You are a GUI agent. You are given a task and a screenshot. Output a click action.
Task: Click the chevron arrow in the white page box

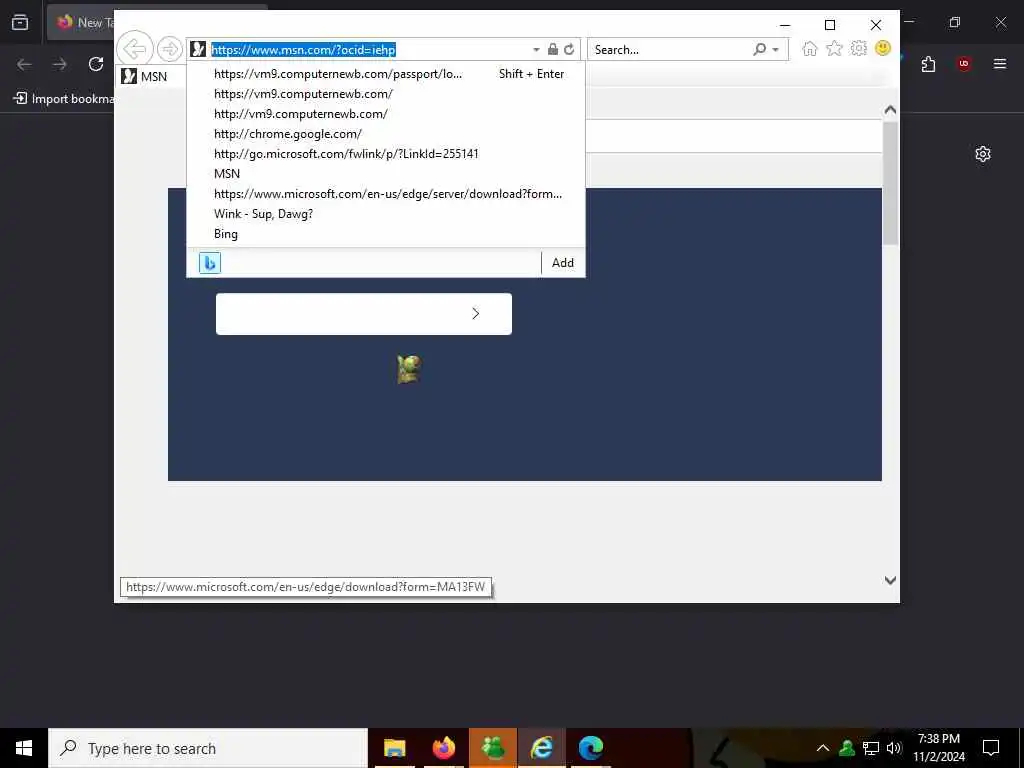pyautogui.click(x=475, y=314)
